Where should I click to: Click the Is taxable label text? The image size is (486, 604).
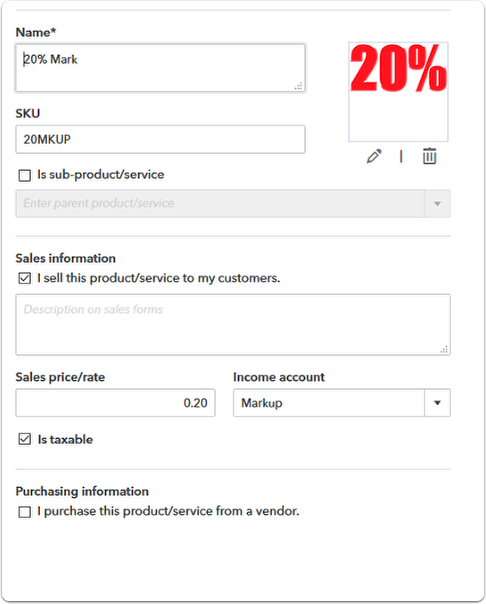65,440
